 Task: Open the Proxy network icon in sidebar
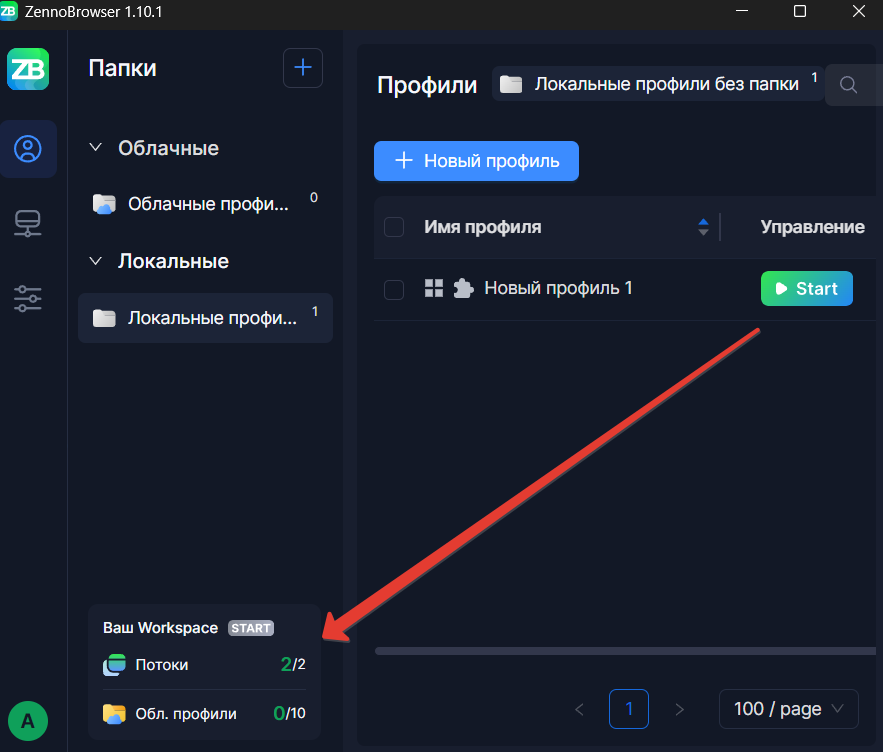28,224
